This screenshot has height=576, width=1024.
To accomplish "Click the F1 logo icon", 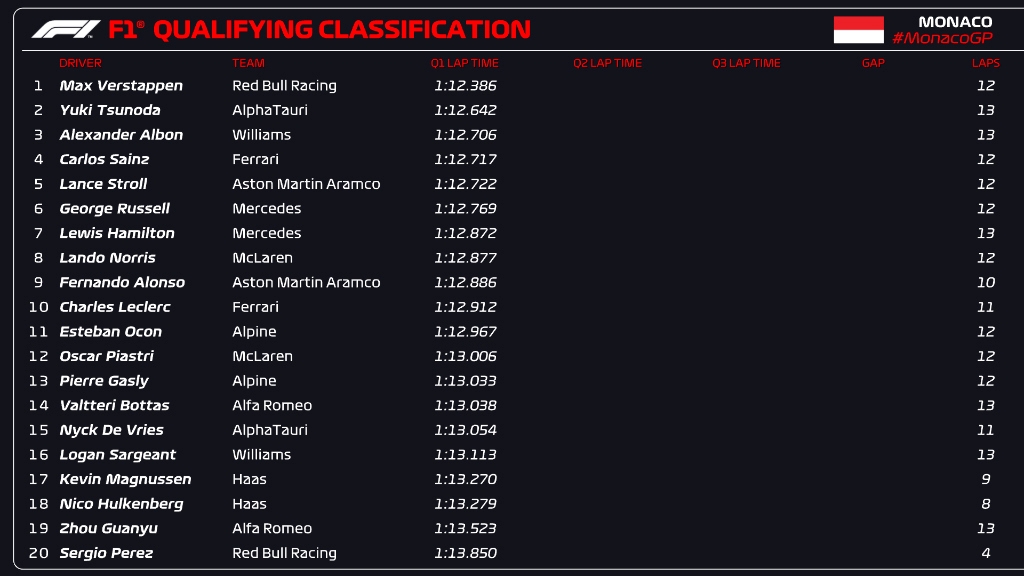I will 65,30.
